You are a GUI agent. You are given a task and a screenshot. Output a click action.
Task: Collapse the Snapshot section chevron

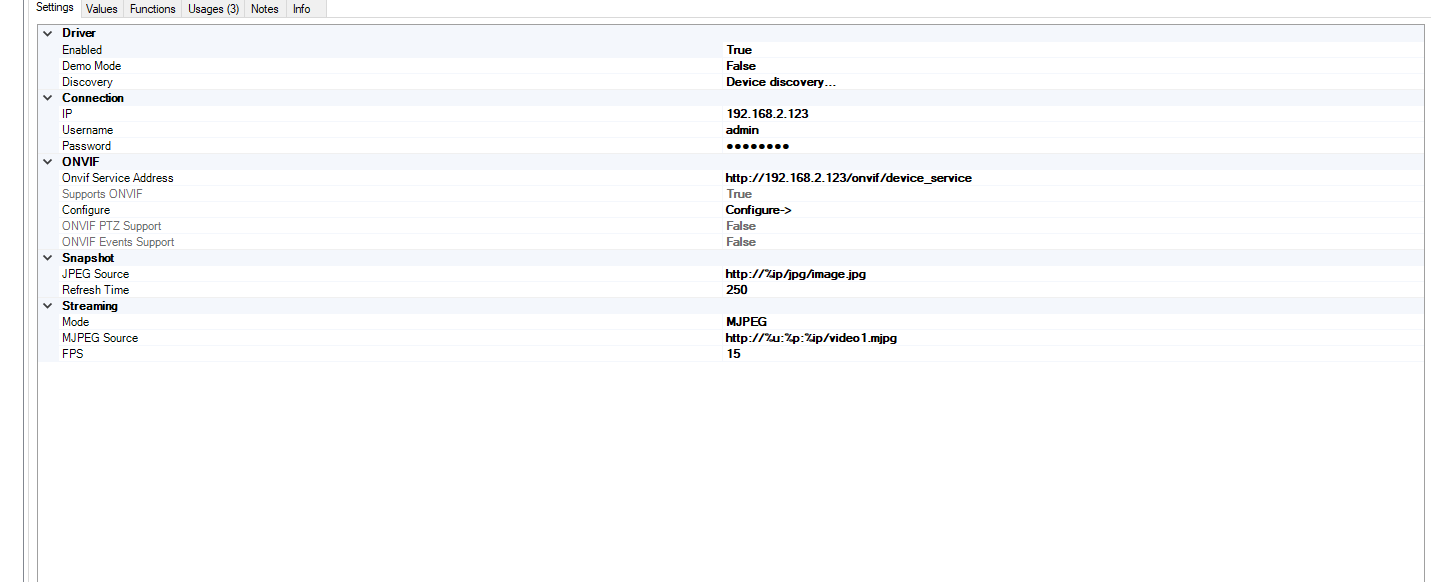(x=47, y=258)
